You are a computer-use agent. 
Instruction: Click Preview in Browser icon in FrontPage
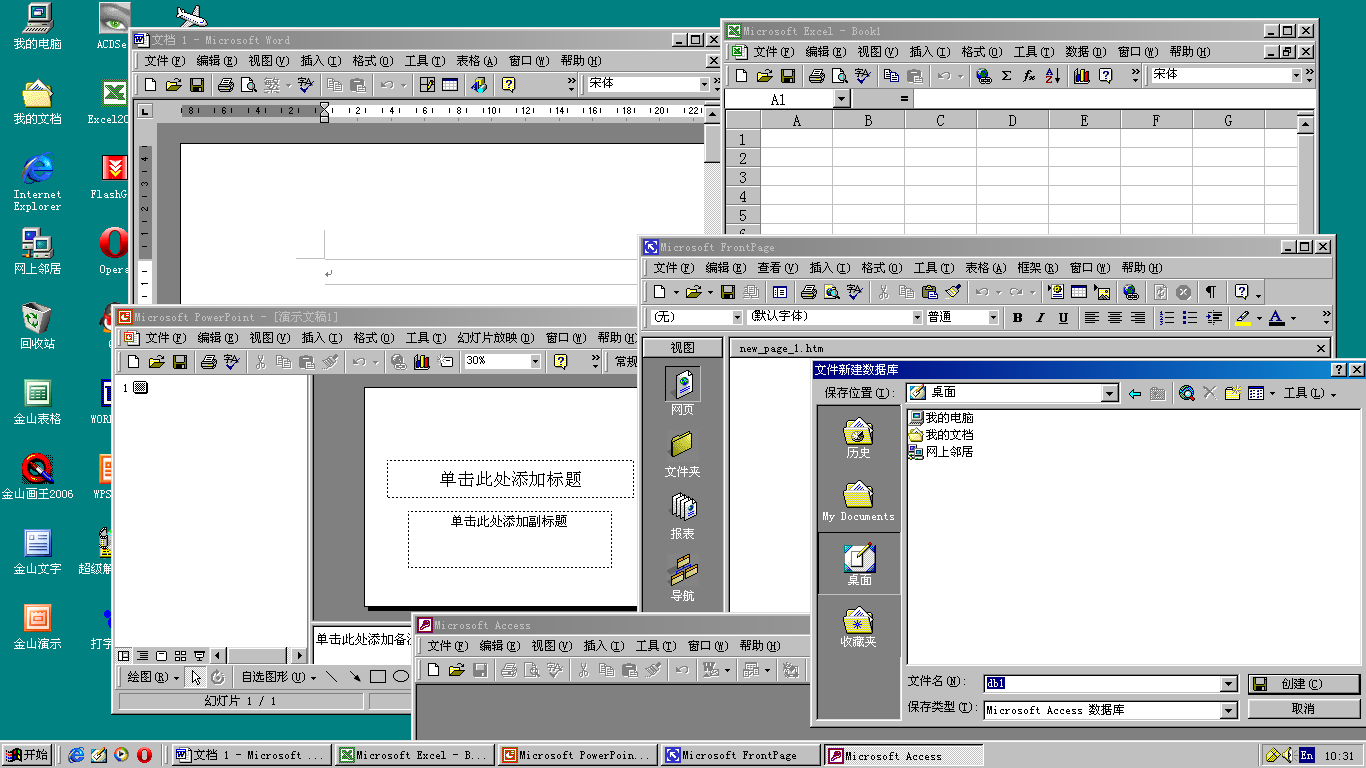point(832,292)
